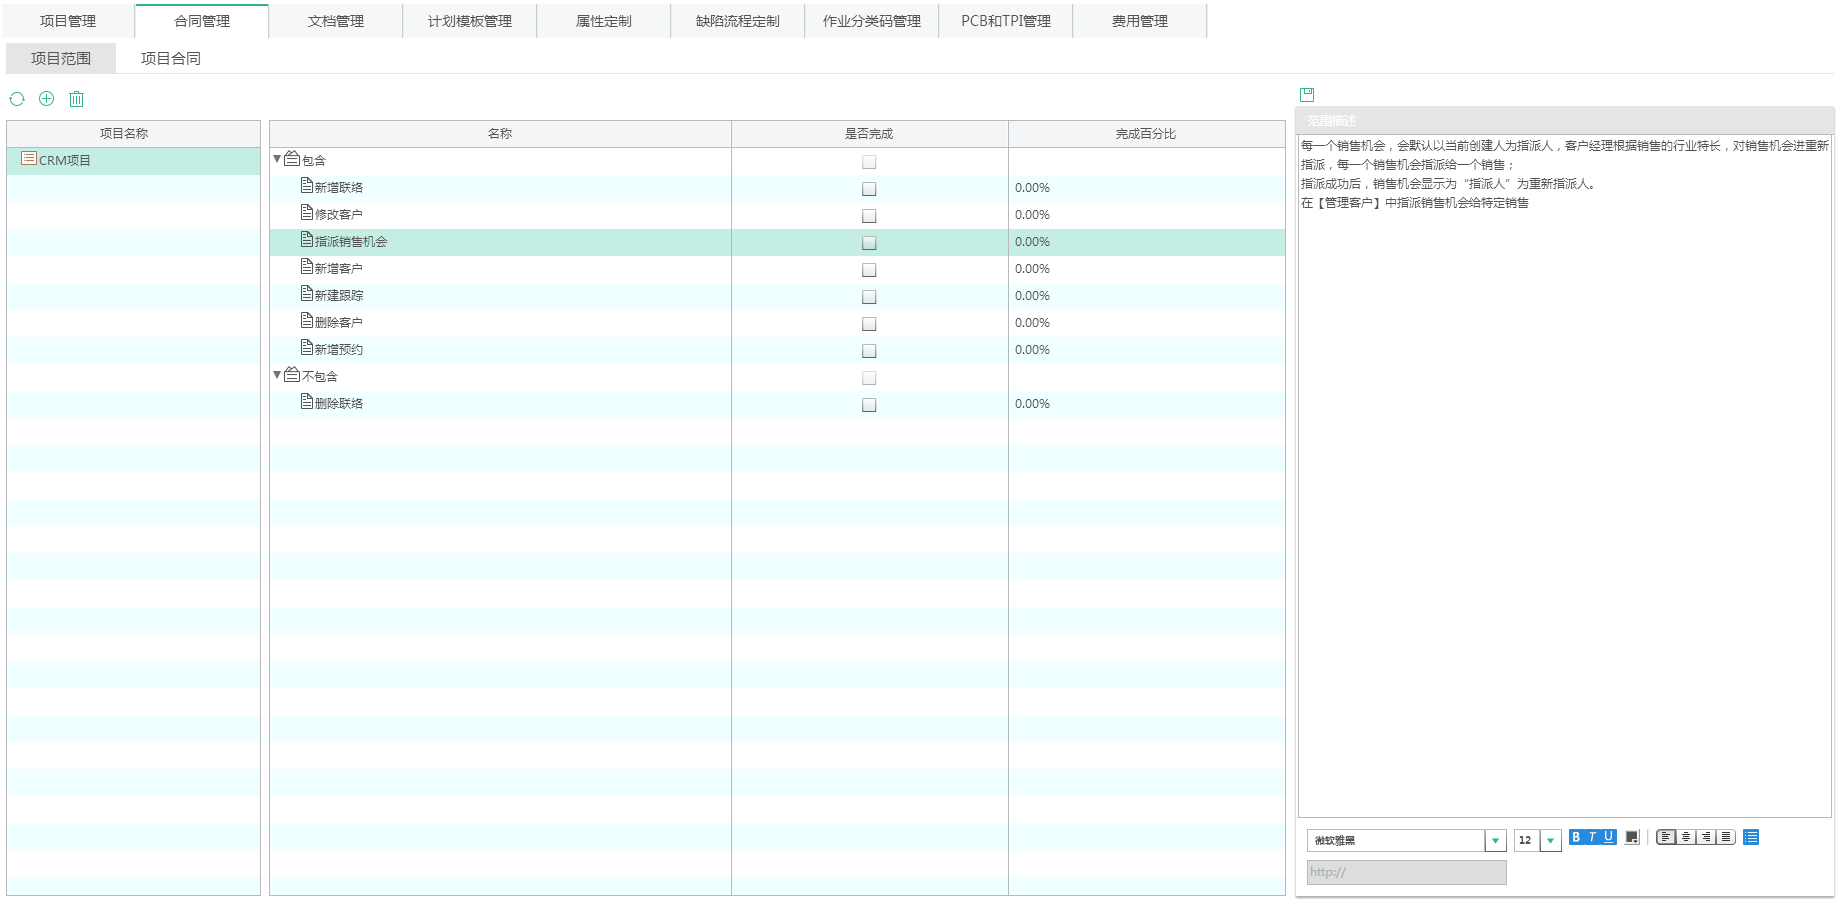This screenshot has height=899, width=1848.
Task: Click the green refresh icon
Action: (17, 99)
